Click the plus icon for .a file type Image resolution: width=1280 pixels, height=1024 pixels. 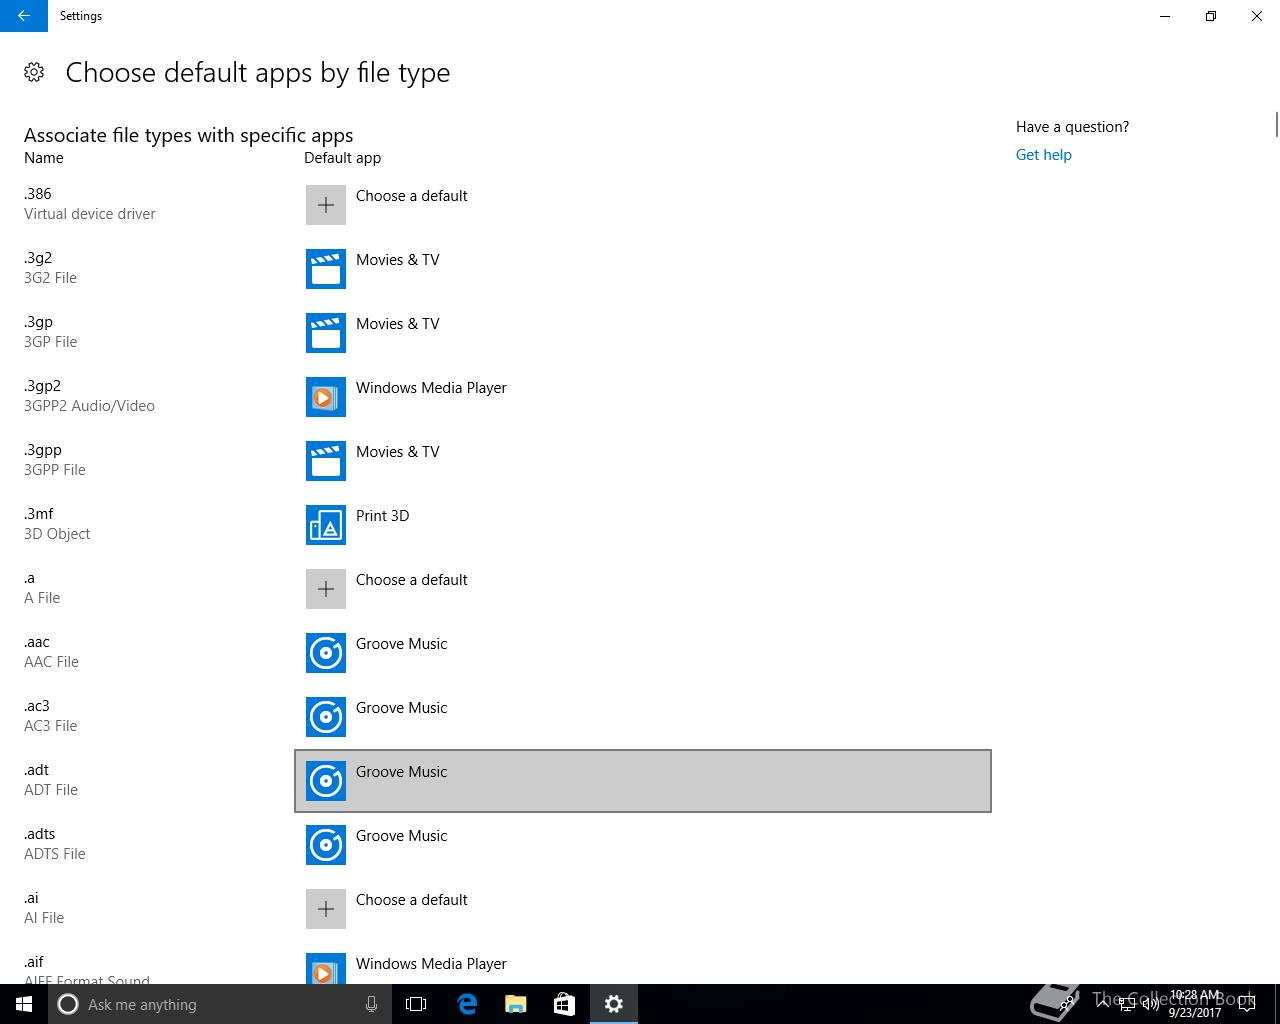(x=326, y=589)
